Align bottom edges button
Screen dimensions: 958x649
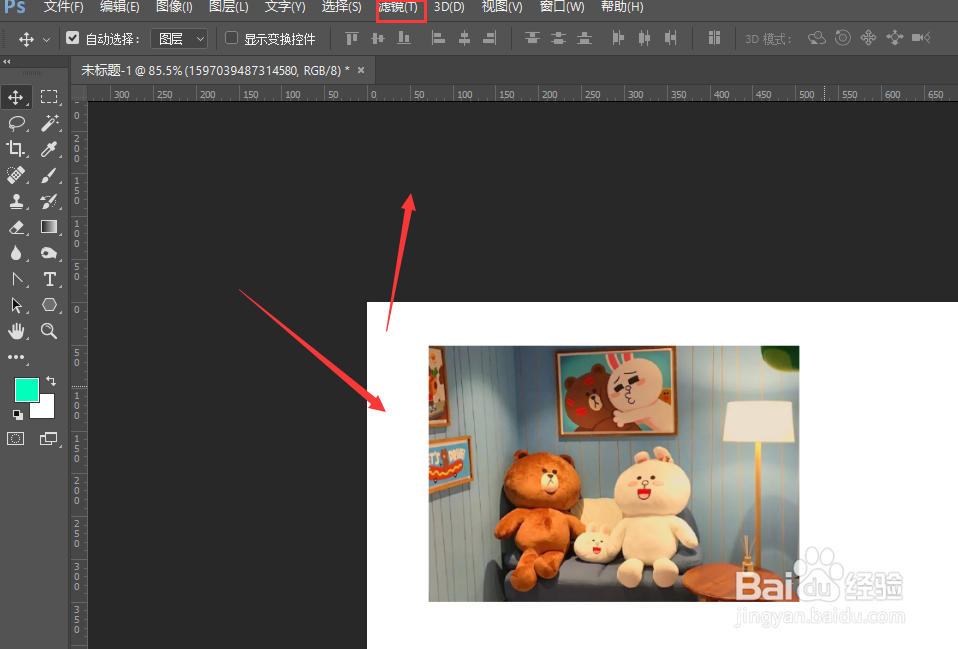tap(404, 38)
